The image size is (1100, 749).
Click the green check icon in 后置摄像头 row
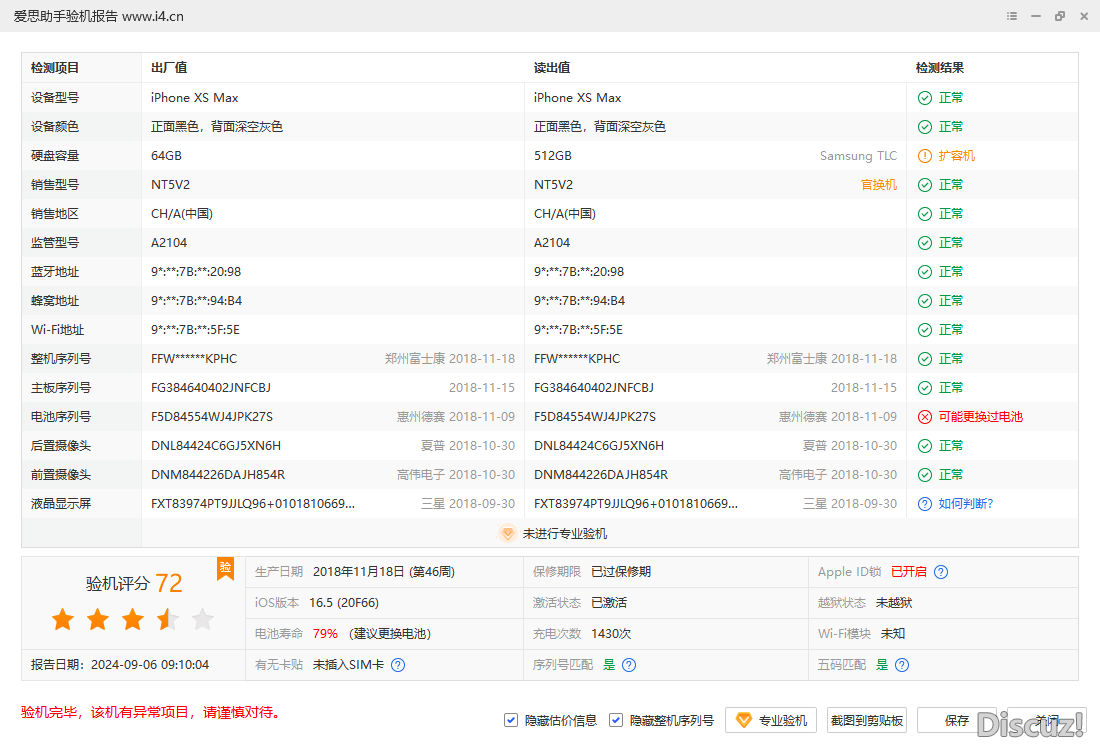point(925,446)
